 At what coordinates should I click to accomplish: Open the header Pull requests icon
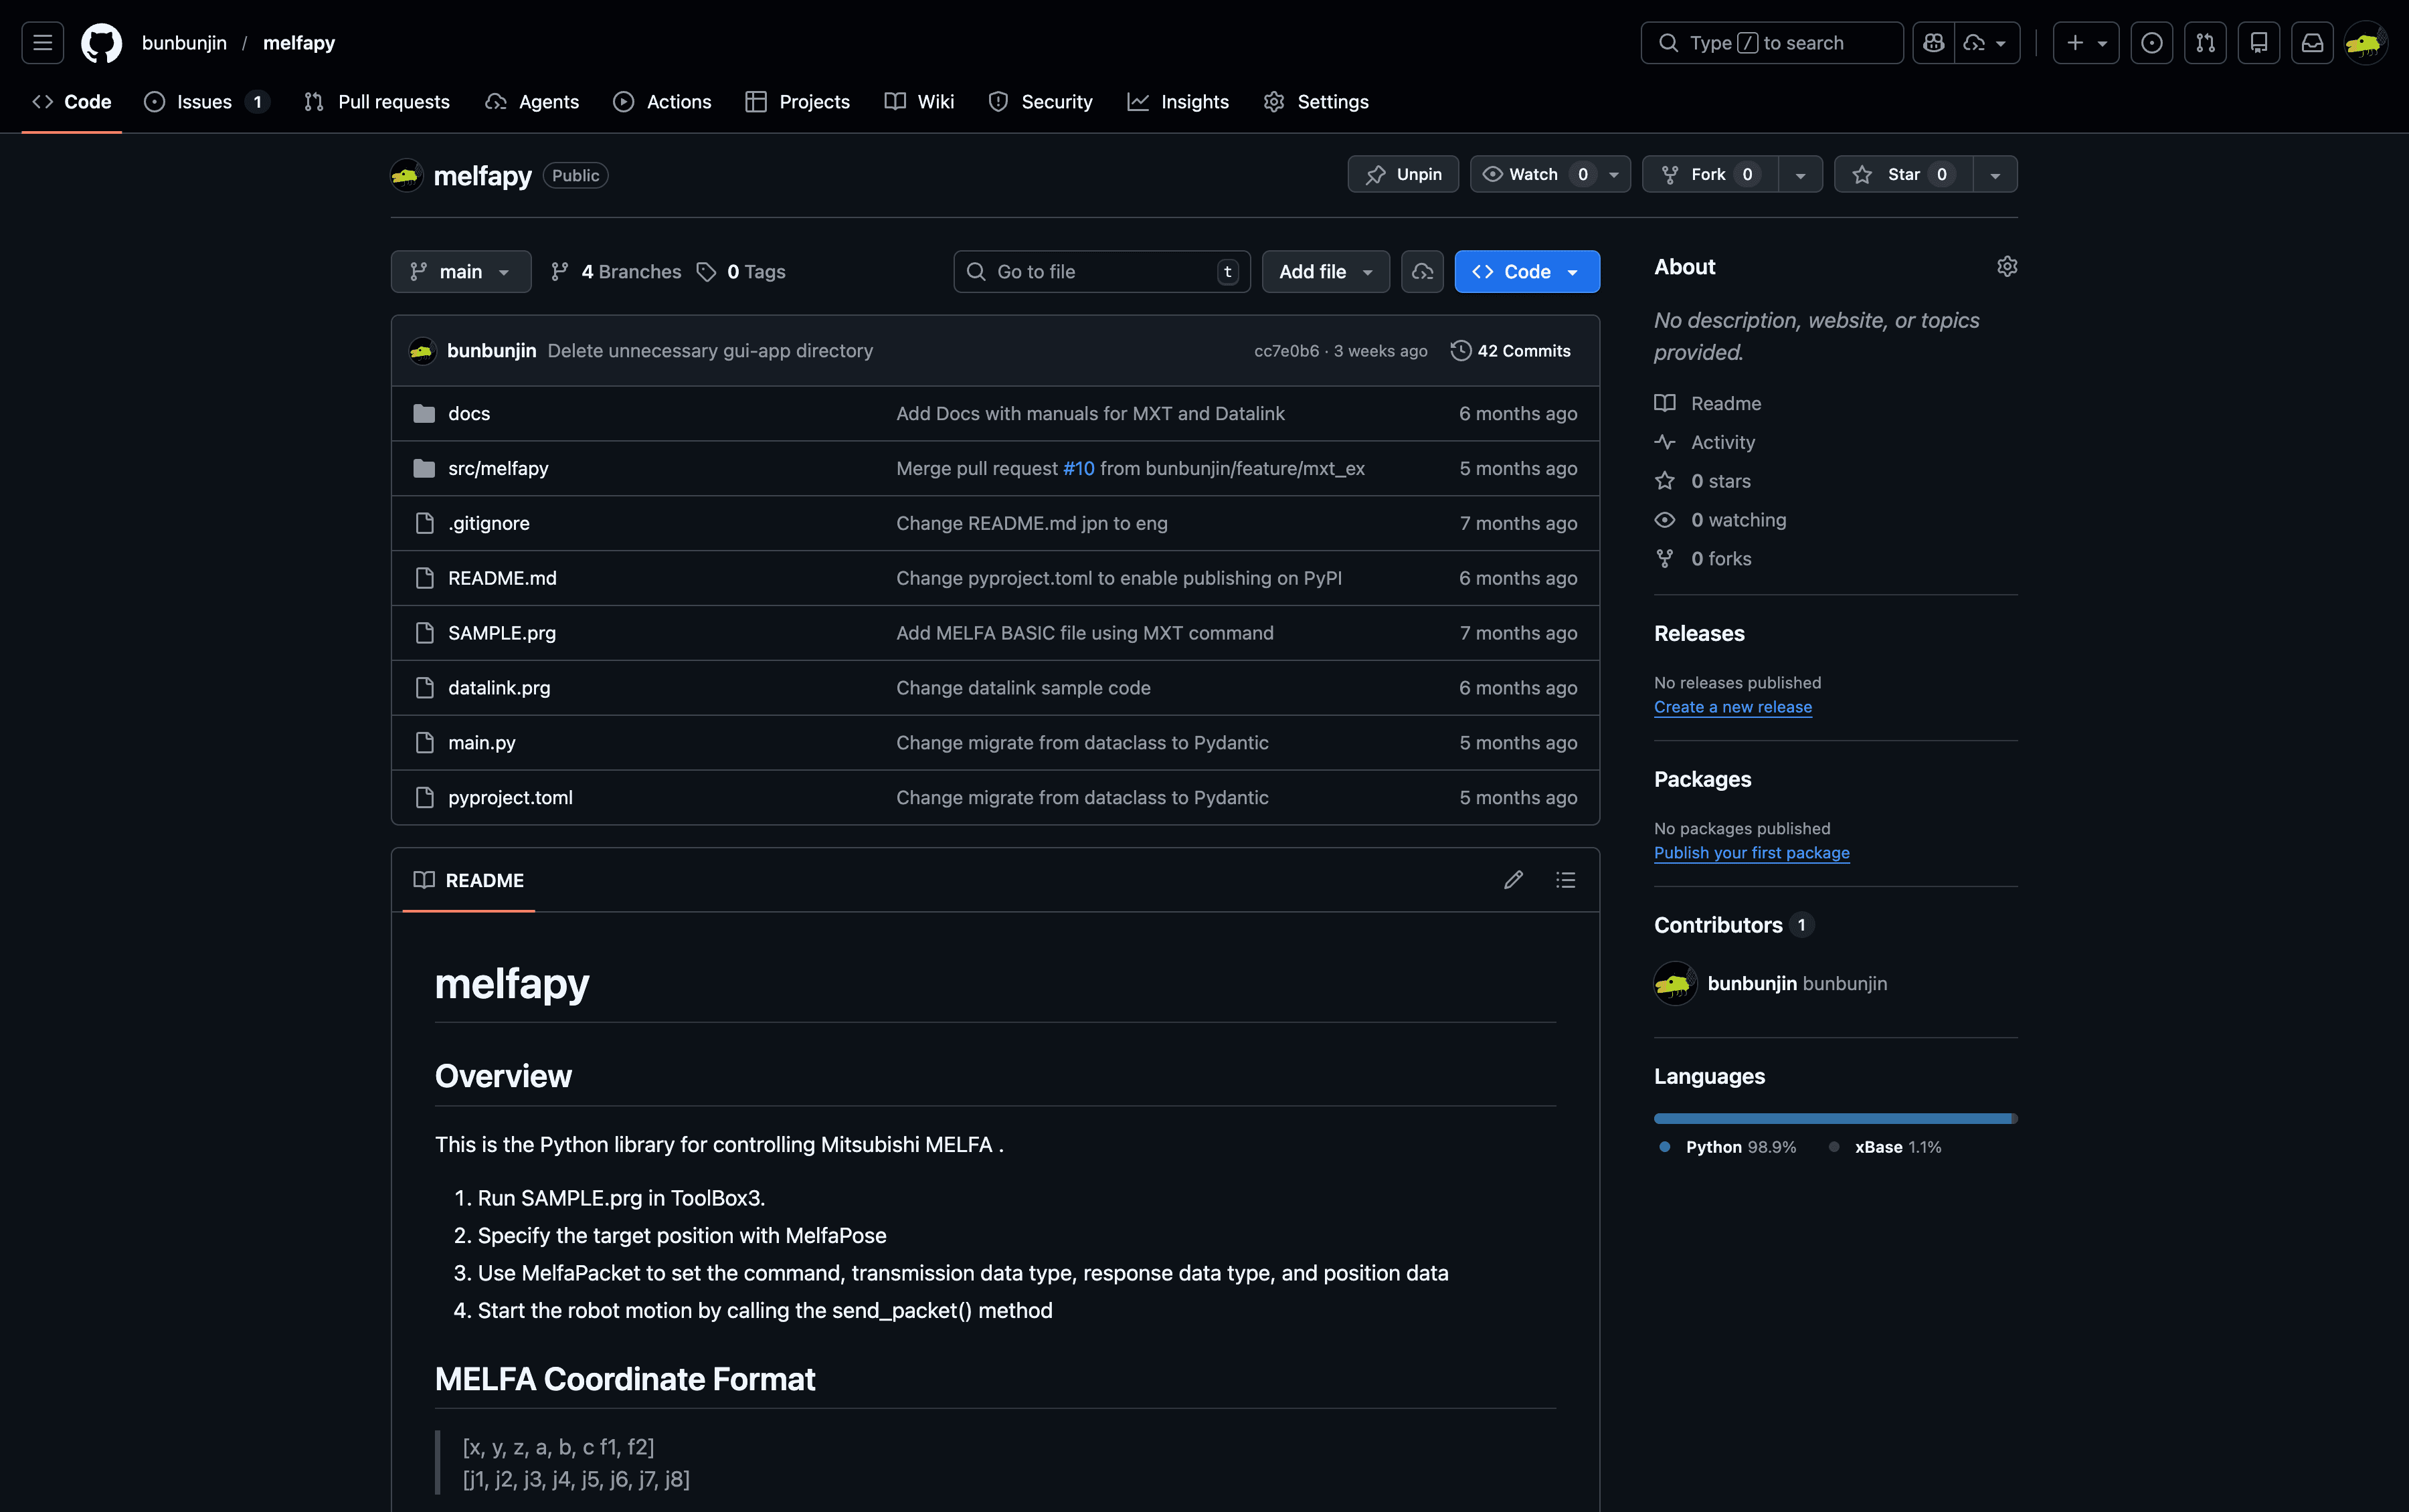[2206, 43]
